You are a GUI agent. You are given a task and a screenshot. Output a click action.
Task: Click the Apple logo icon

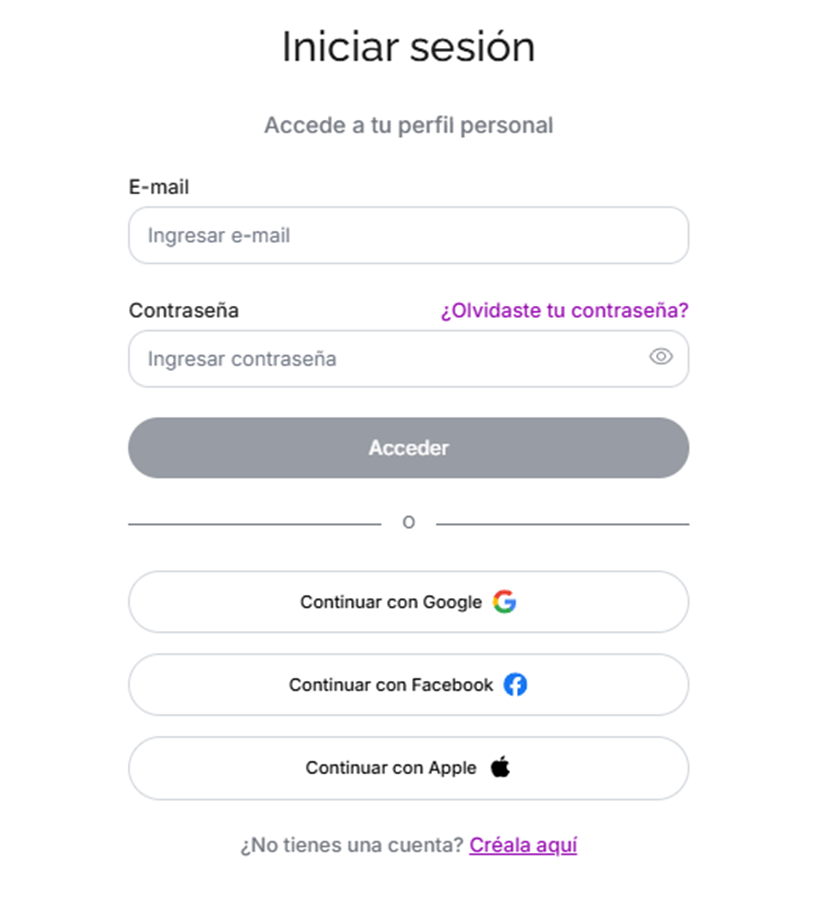500,766
